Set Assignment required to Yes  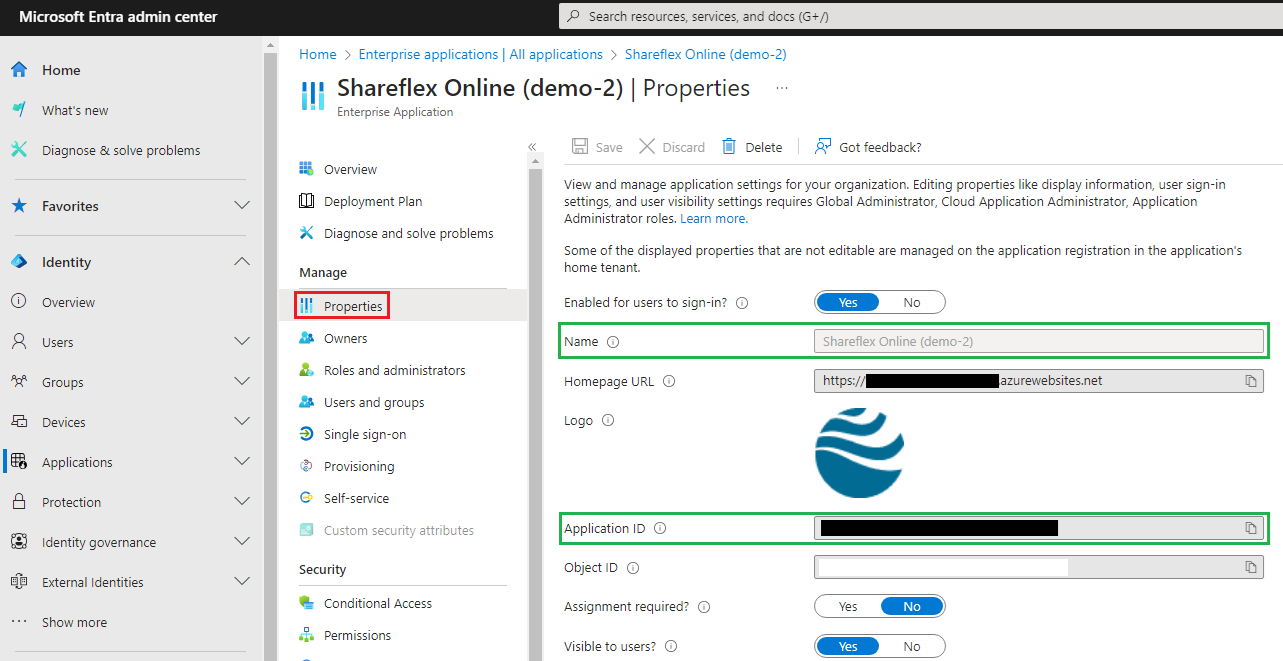click(x=848, y=606)
